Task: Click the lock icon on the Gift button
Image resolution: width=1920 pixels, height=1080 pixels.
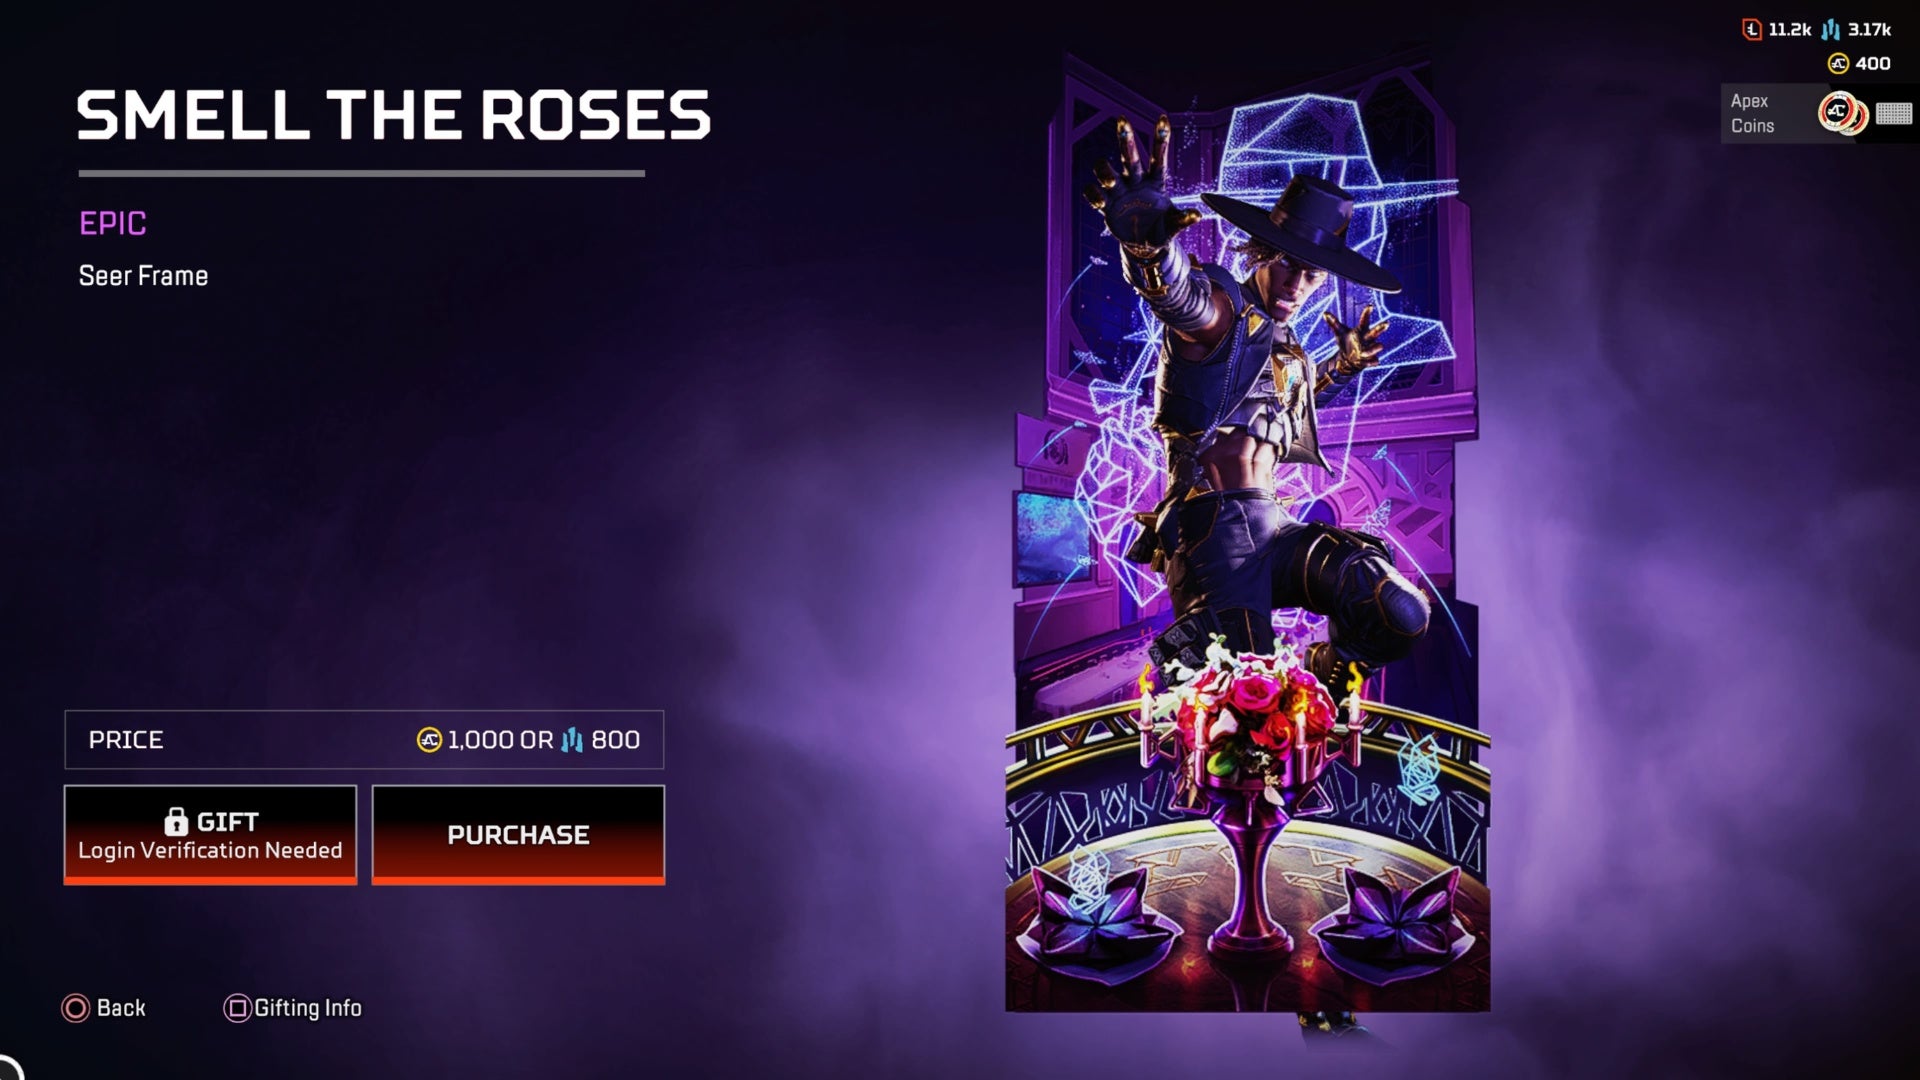Action: pos(176,821)
